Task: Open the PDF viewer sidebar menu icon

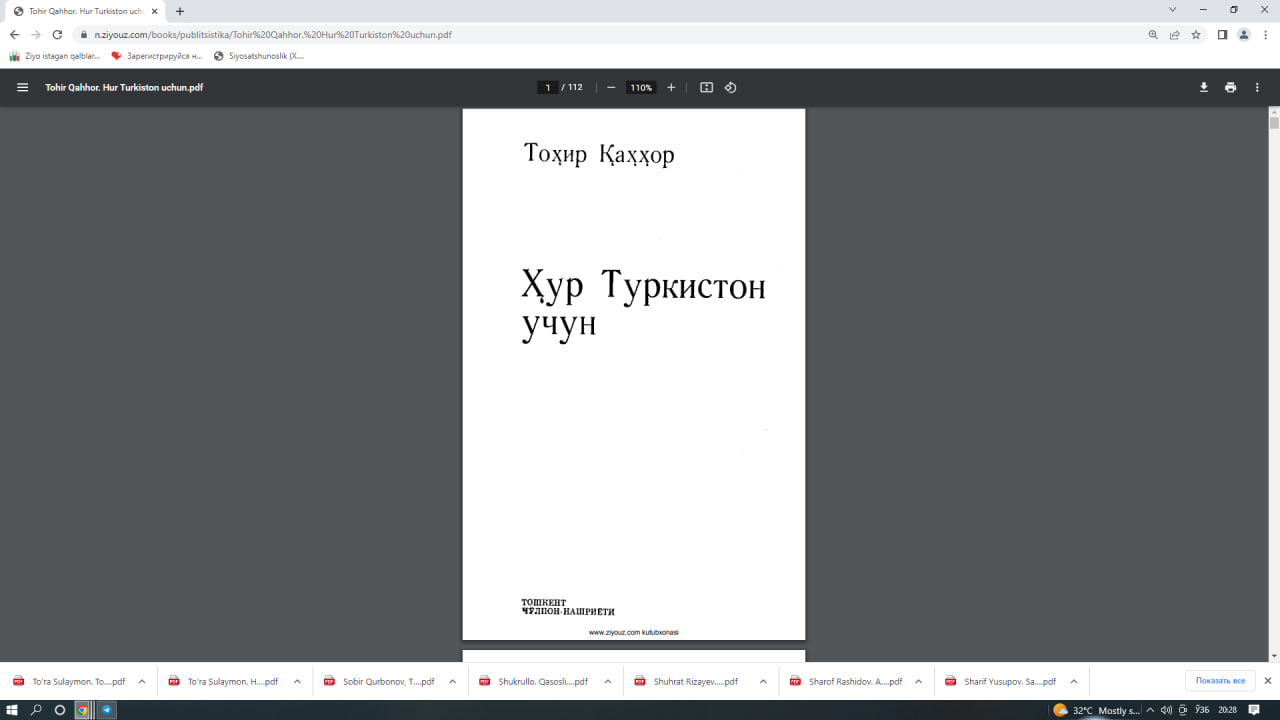Action: click(22, 87)
